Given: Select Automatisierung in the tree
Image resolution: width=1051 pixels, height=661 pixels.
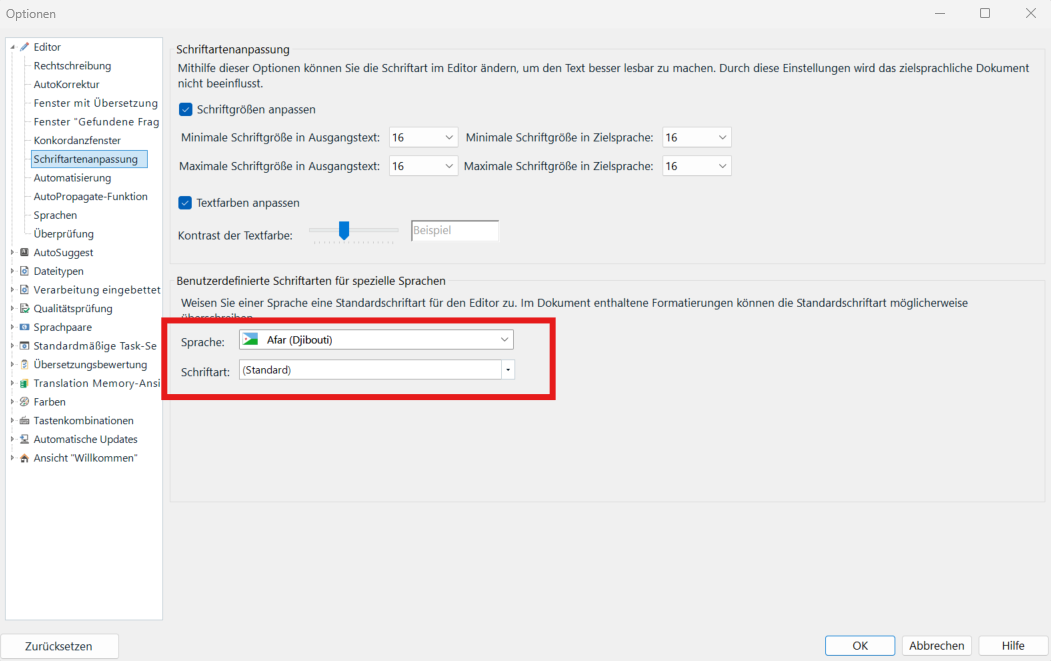Looking at the screenshot, I should [72, 178].
